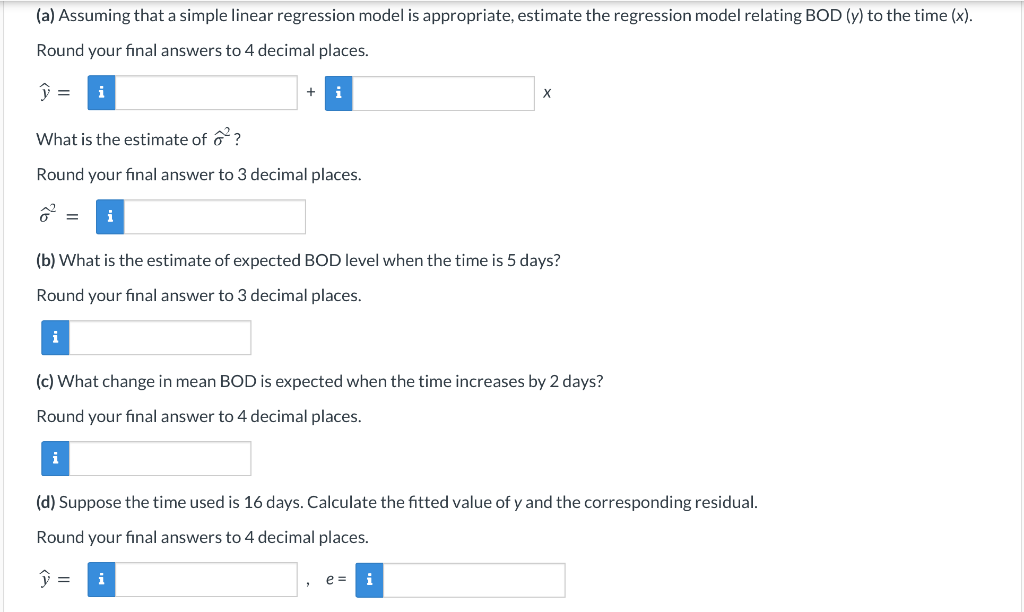Click the mean BOD change answer box in (c)
The image size is (1024, 612).
pyautogui.click(x=160, y=458)
